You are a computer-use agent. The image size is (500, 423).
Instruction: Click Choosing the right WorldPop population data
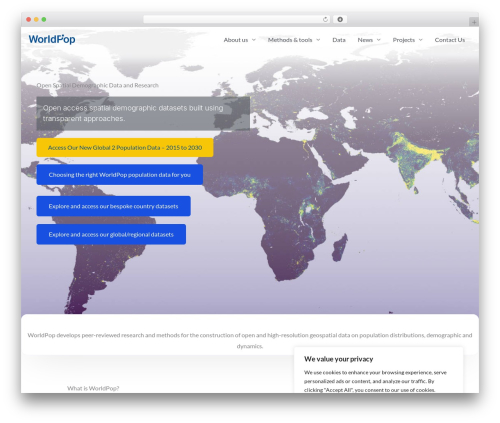pos(120,175)
